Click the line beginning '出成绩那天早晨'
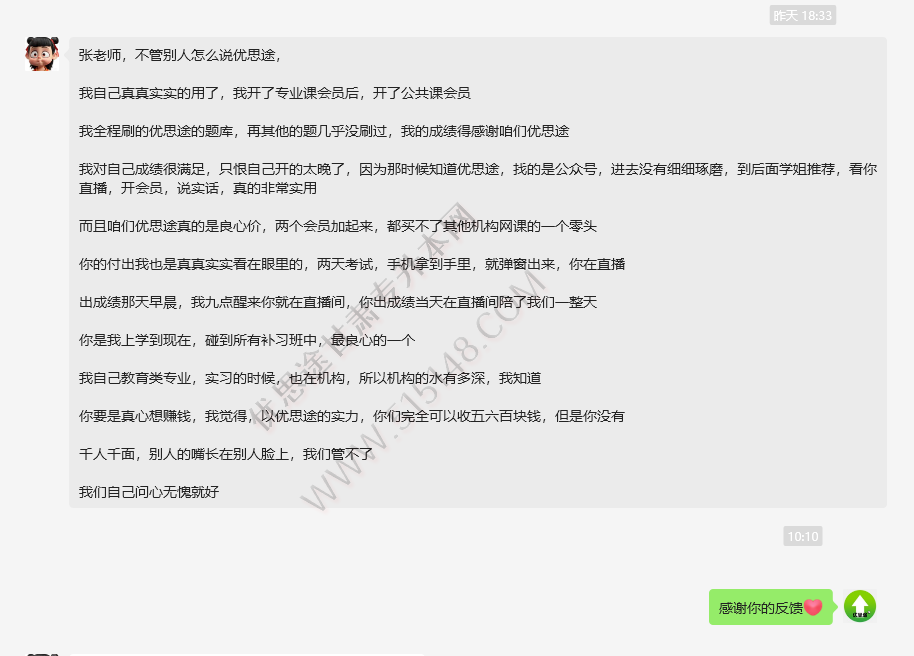 (x=338, y=302)
